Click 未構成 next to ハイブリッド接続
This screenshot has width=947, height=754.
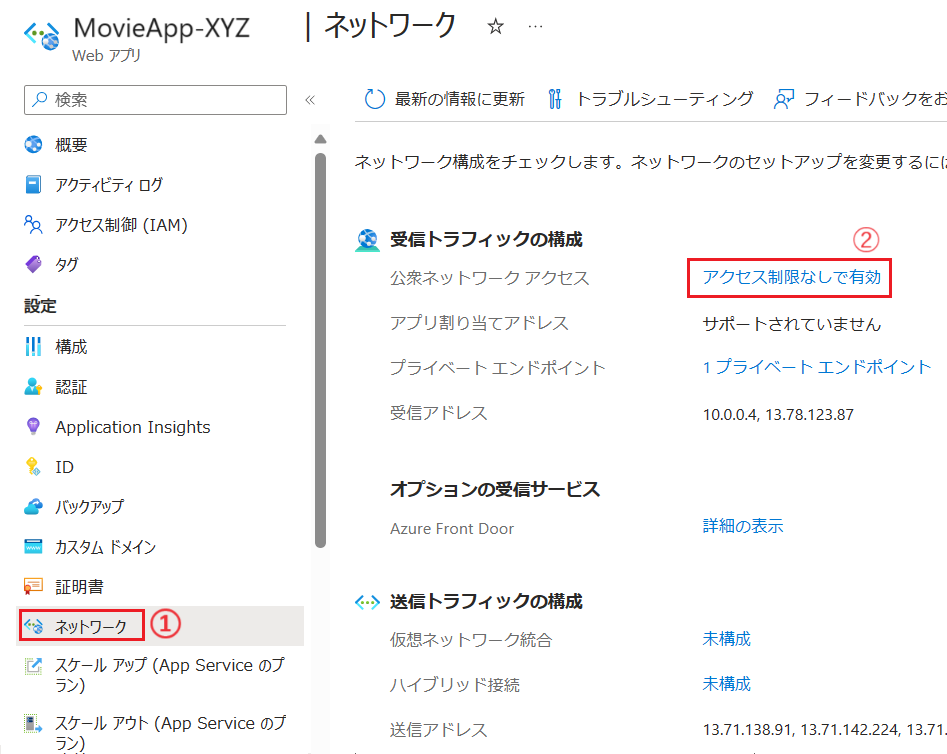[x=726, y=684]
